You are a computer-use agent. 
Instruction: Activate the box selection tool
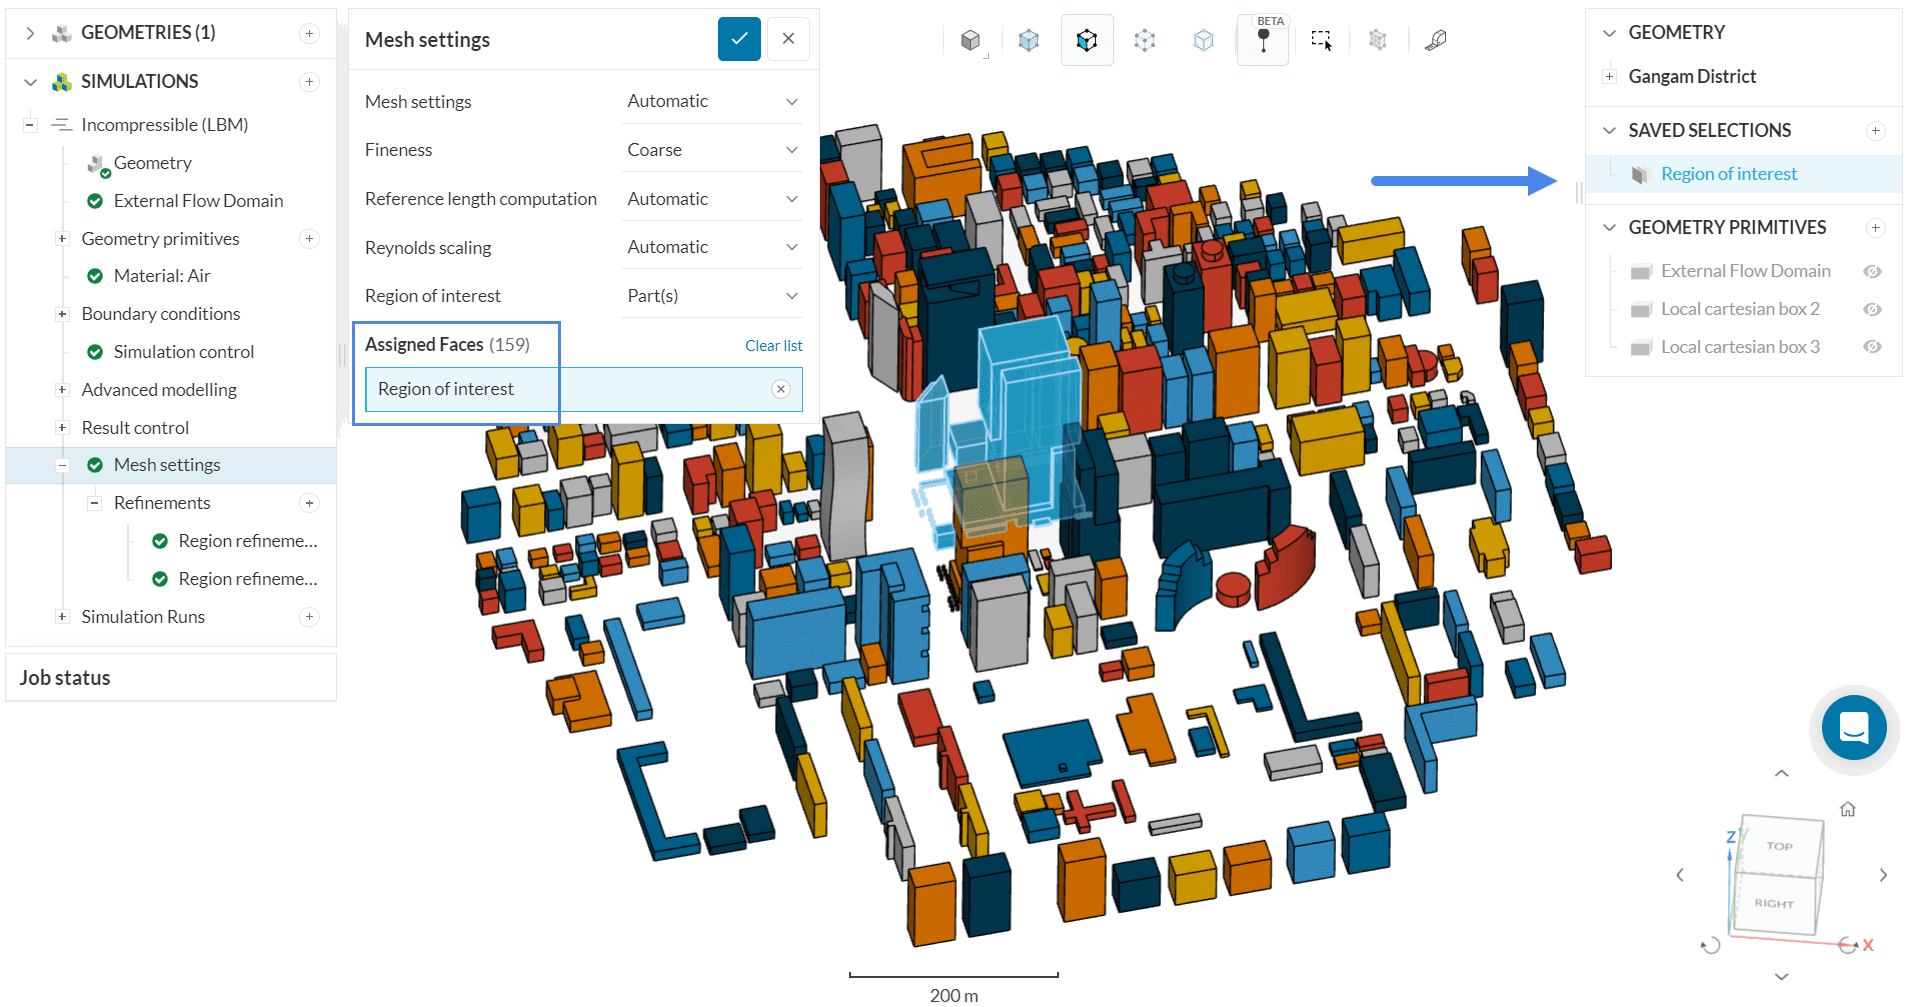coord(1321,40)
